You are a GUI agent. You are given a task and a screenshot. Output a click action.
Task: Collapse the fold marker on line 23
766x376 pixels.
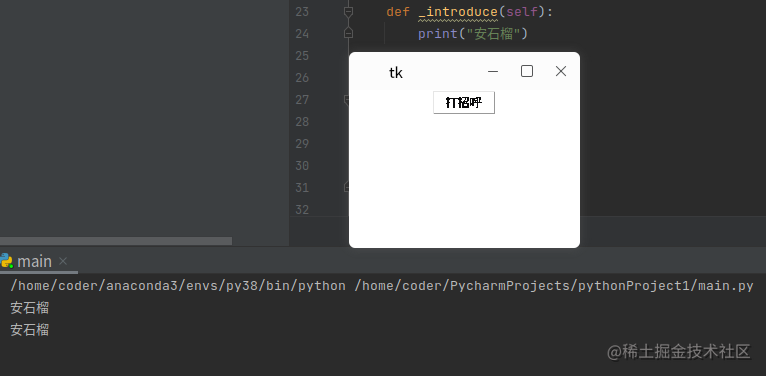[x=348, y=12]
